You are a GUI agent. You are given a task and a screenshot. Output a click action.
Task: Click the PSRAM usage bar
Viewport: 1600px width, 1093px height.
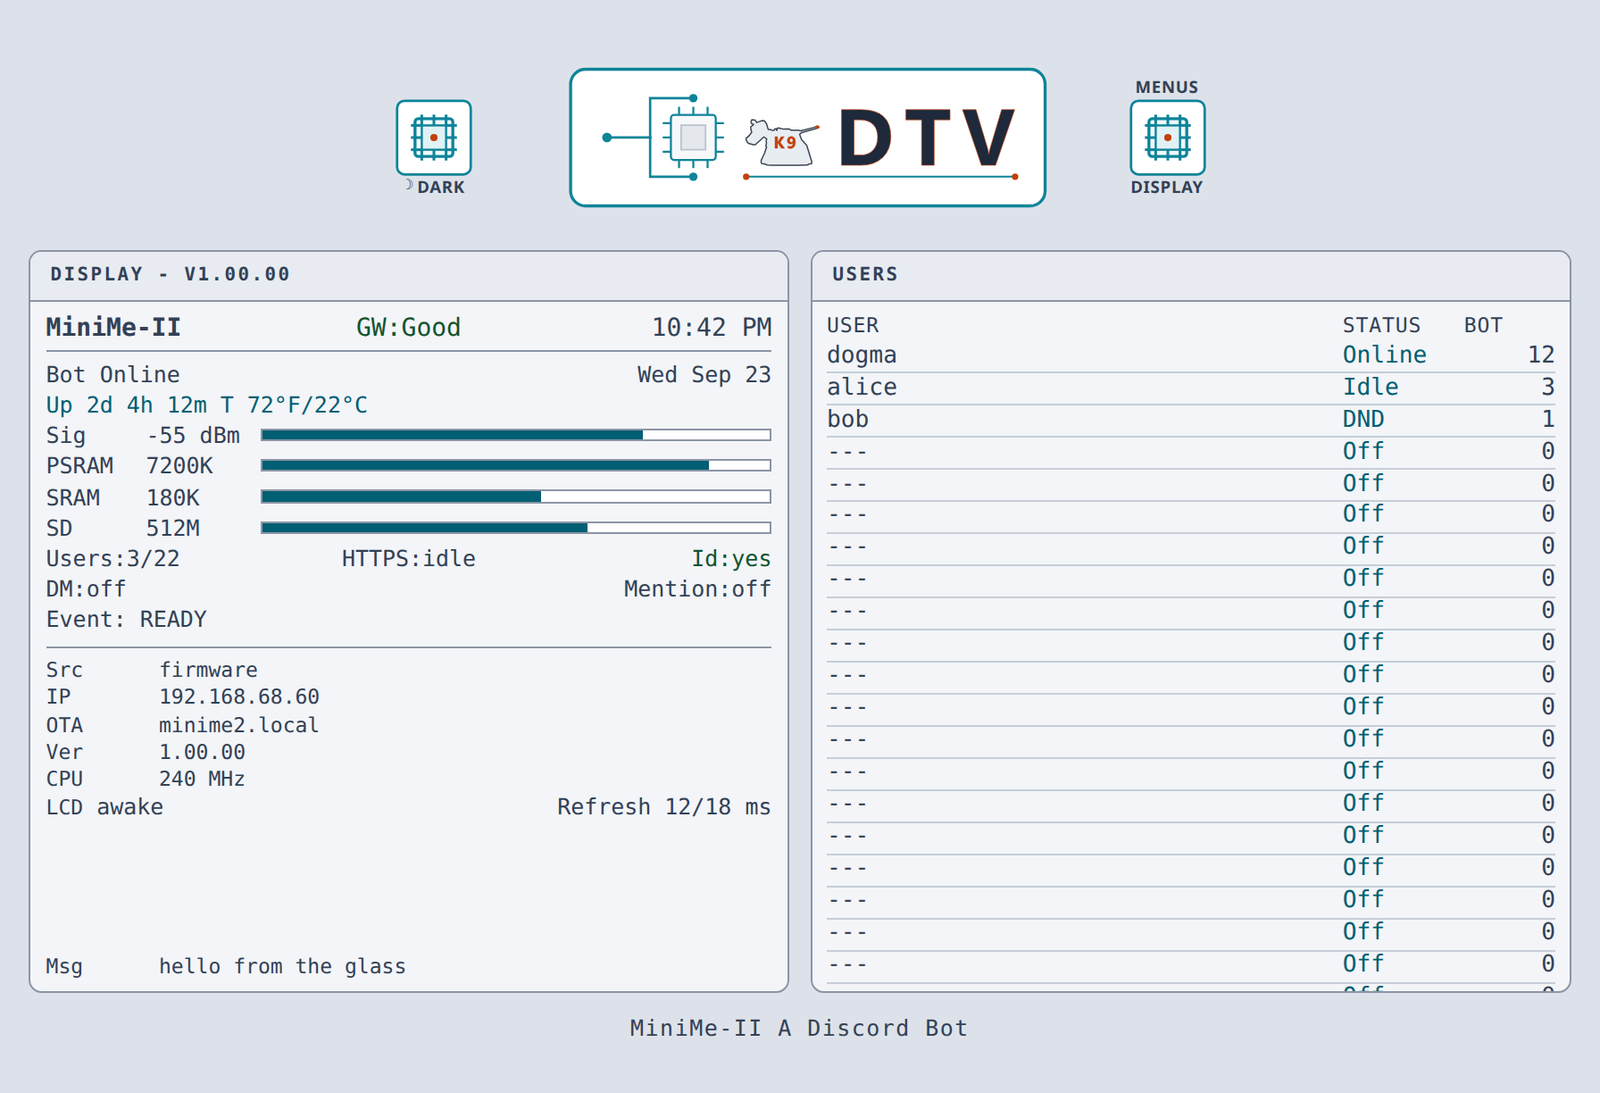click(x=516, y=466)
